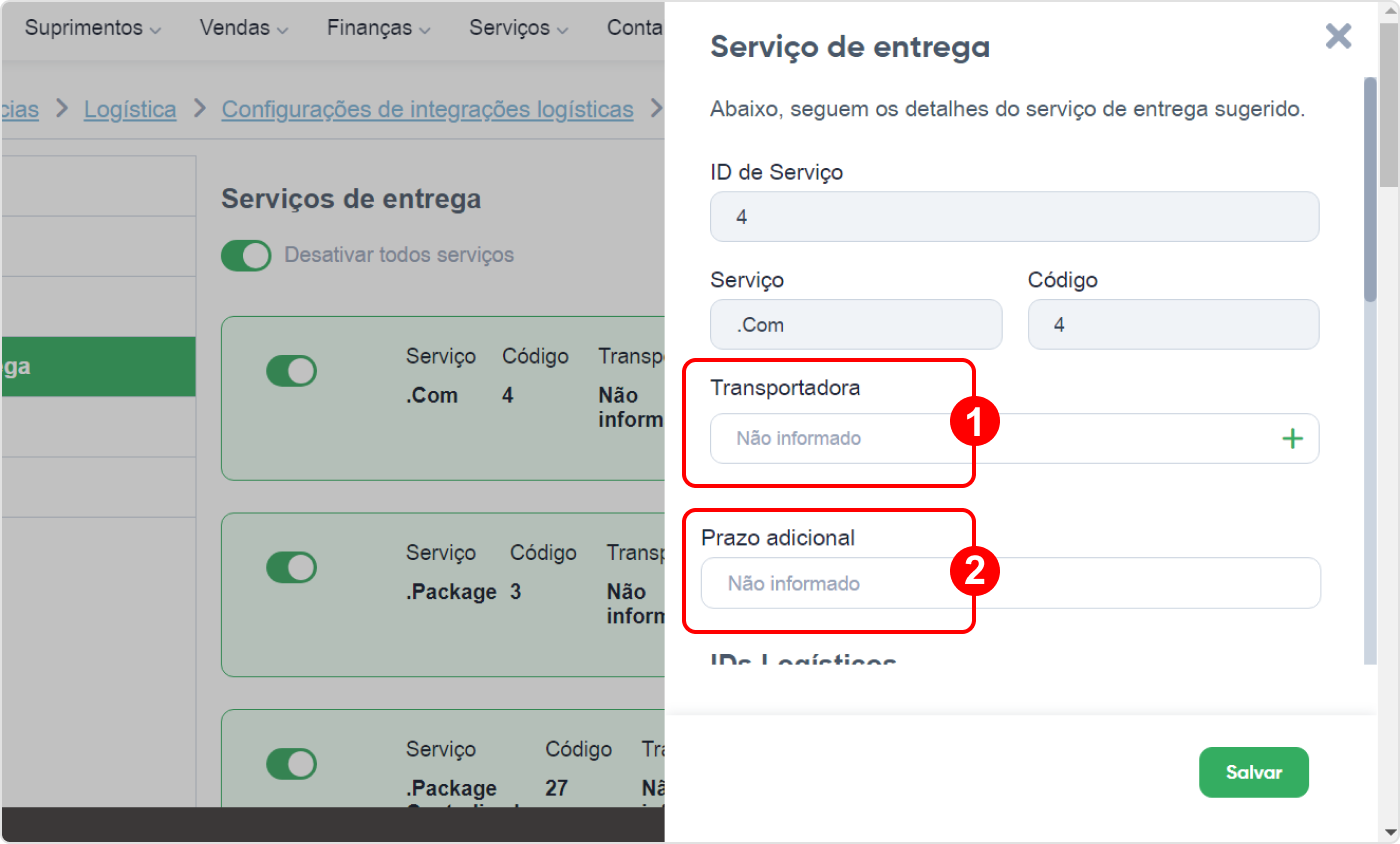1400x844 pixels.
Task: Click the Código field in the panel
Action: pyautogui.click(x=1173, y=325)
